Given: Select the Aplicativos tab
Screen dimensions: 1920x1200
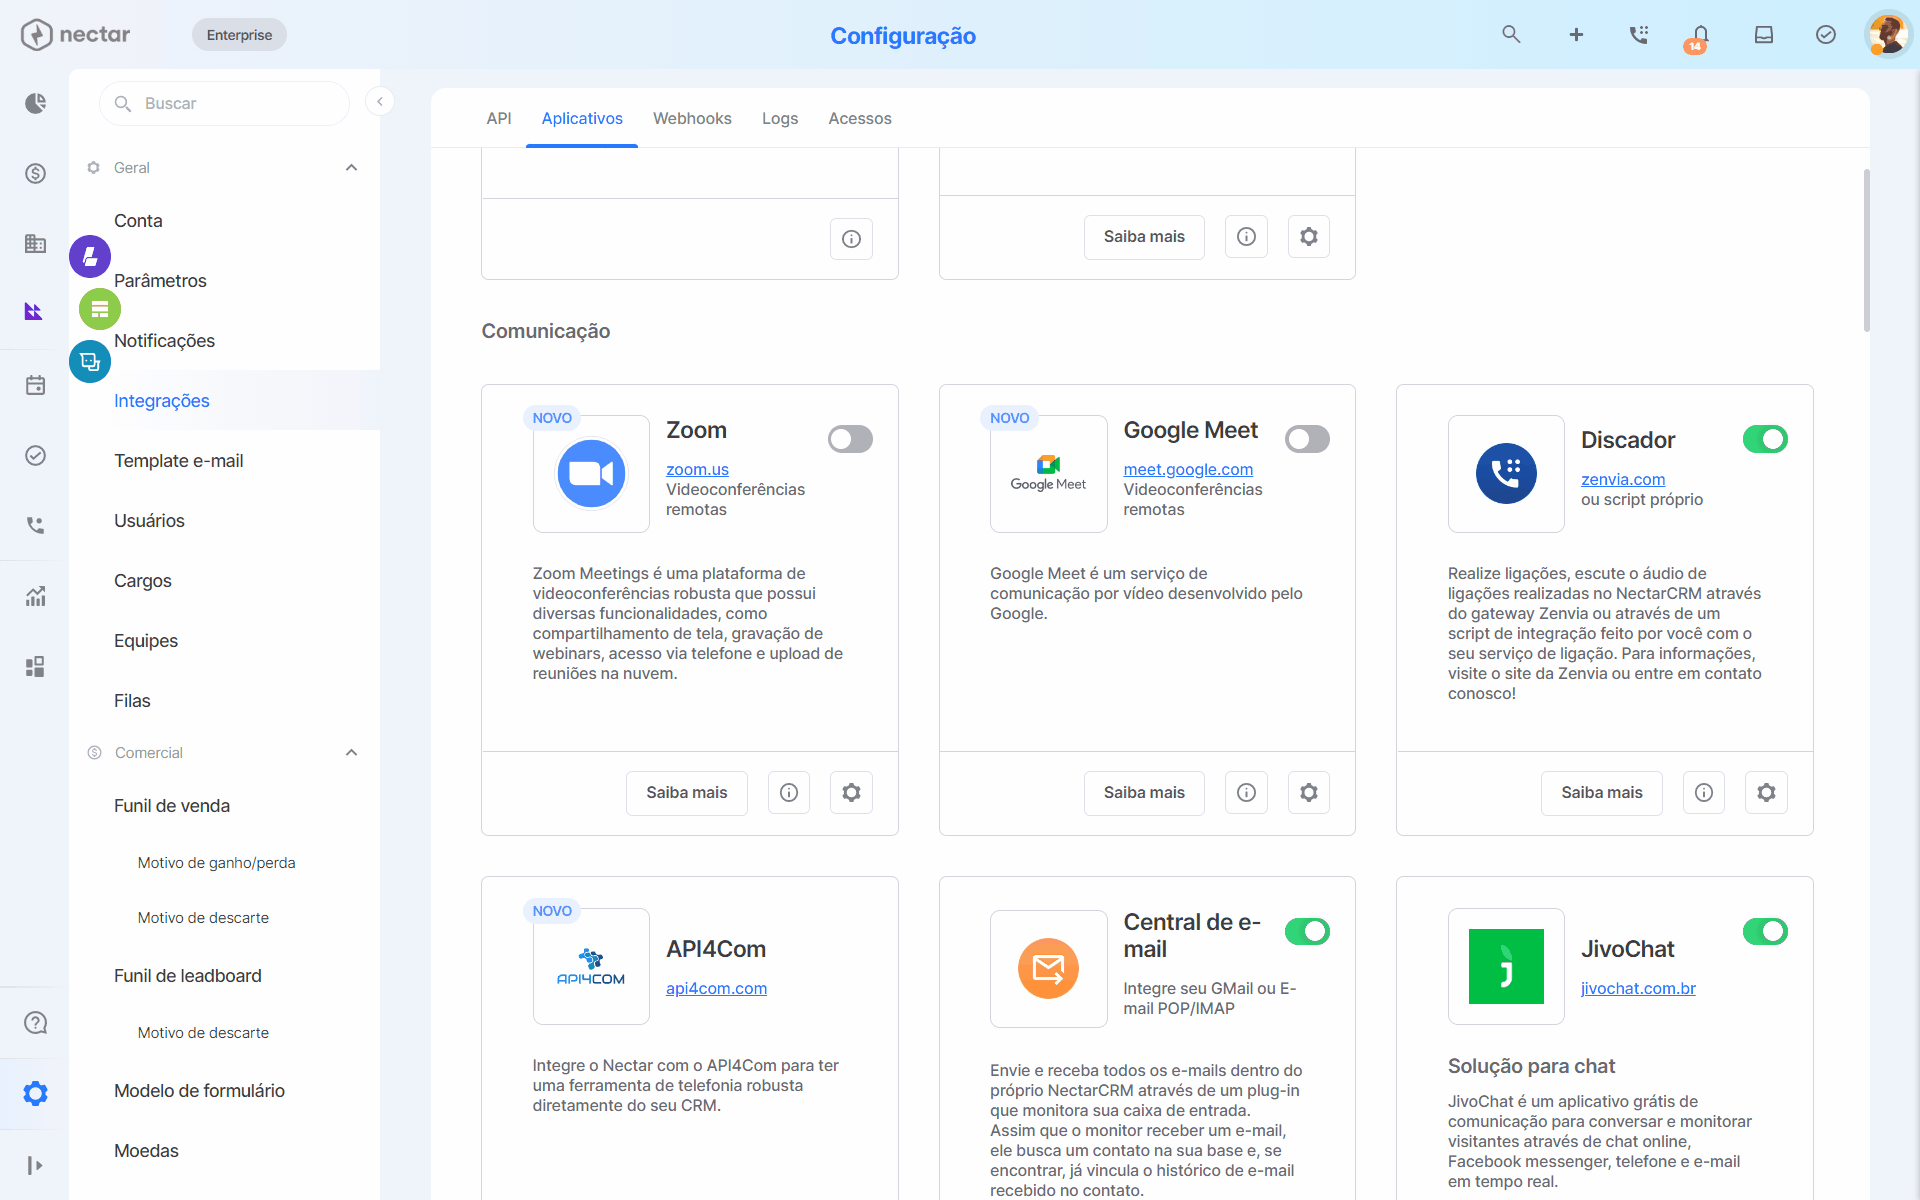Looking at the screenshot, I should tap(582, 118).
